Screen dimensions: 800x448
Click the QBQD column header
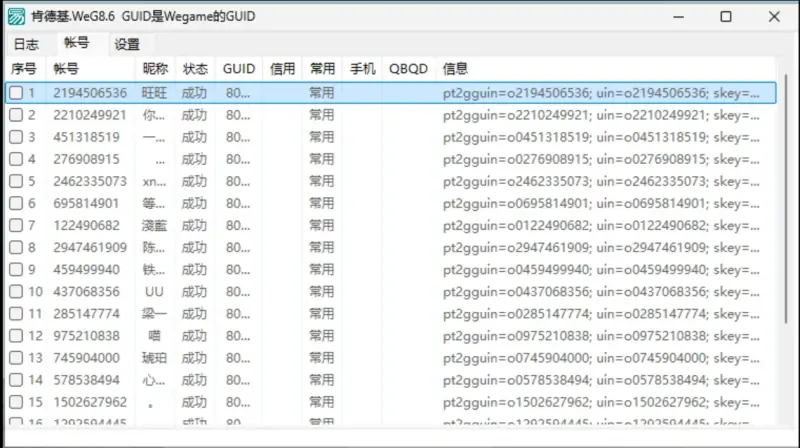[408, 69]
